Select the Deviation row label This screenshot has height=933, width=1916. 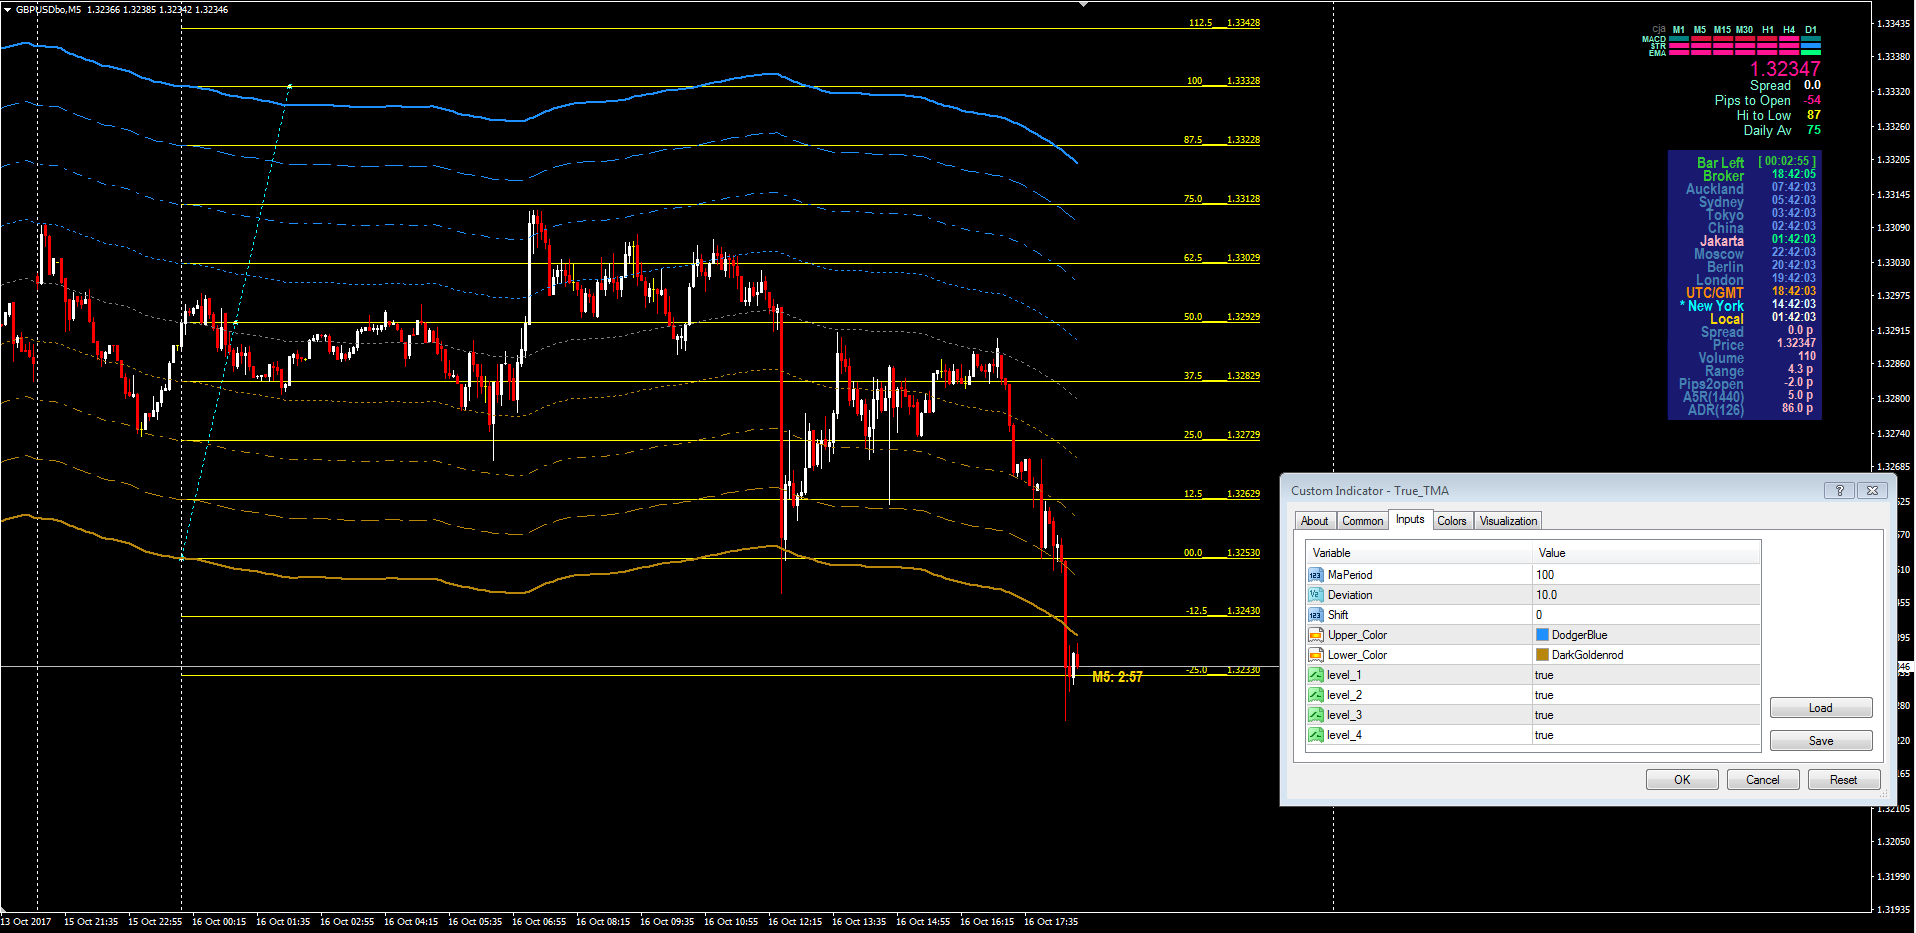(1350, 595)
